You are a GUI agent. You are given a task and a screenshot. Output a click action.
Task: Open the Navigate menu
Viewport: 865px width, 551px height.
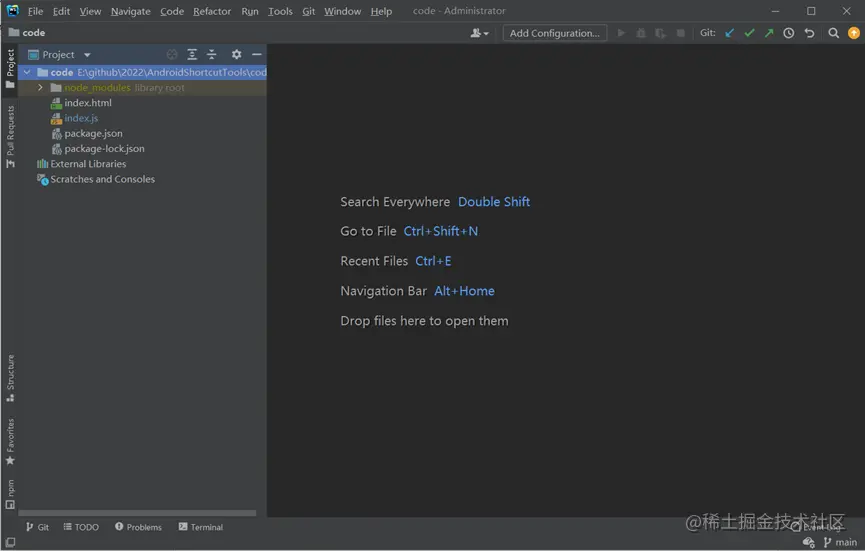pyautogui.click(x=130, y=11)
